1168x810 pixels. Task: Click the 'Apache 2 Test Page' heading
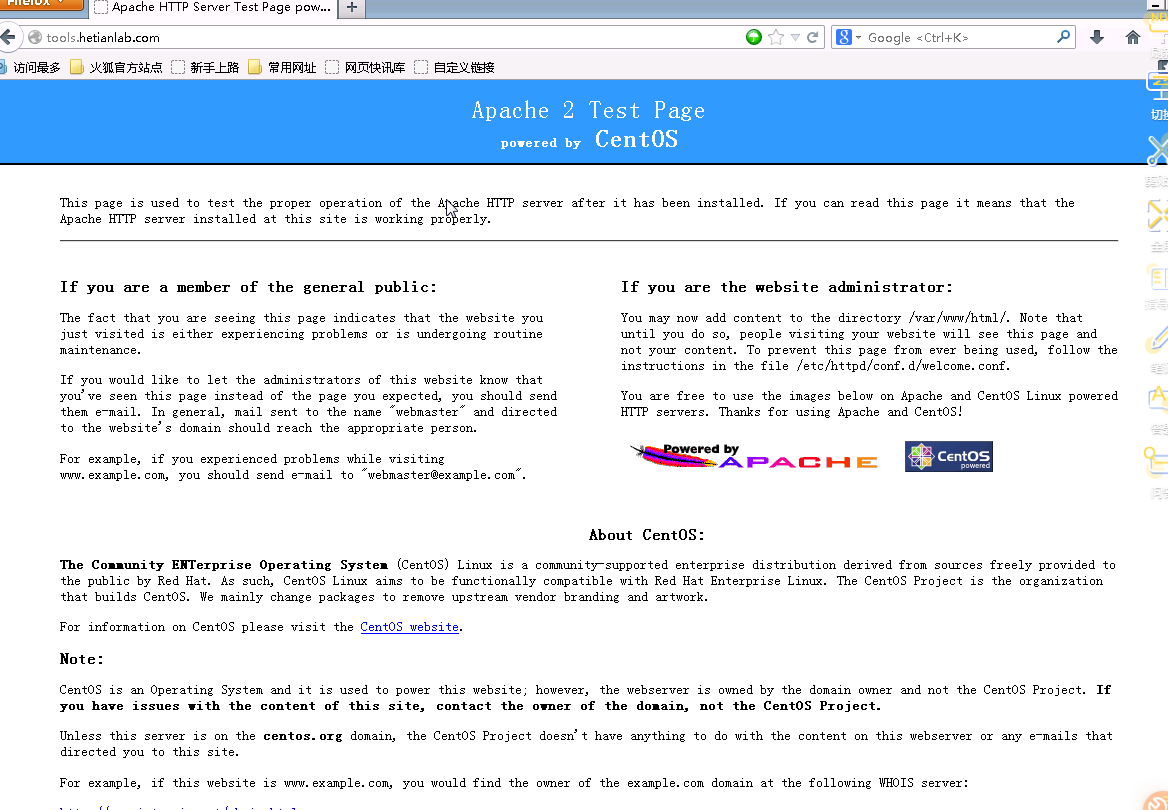(588, 110)
